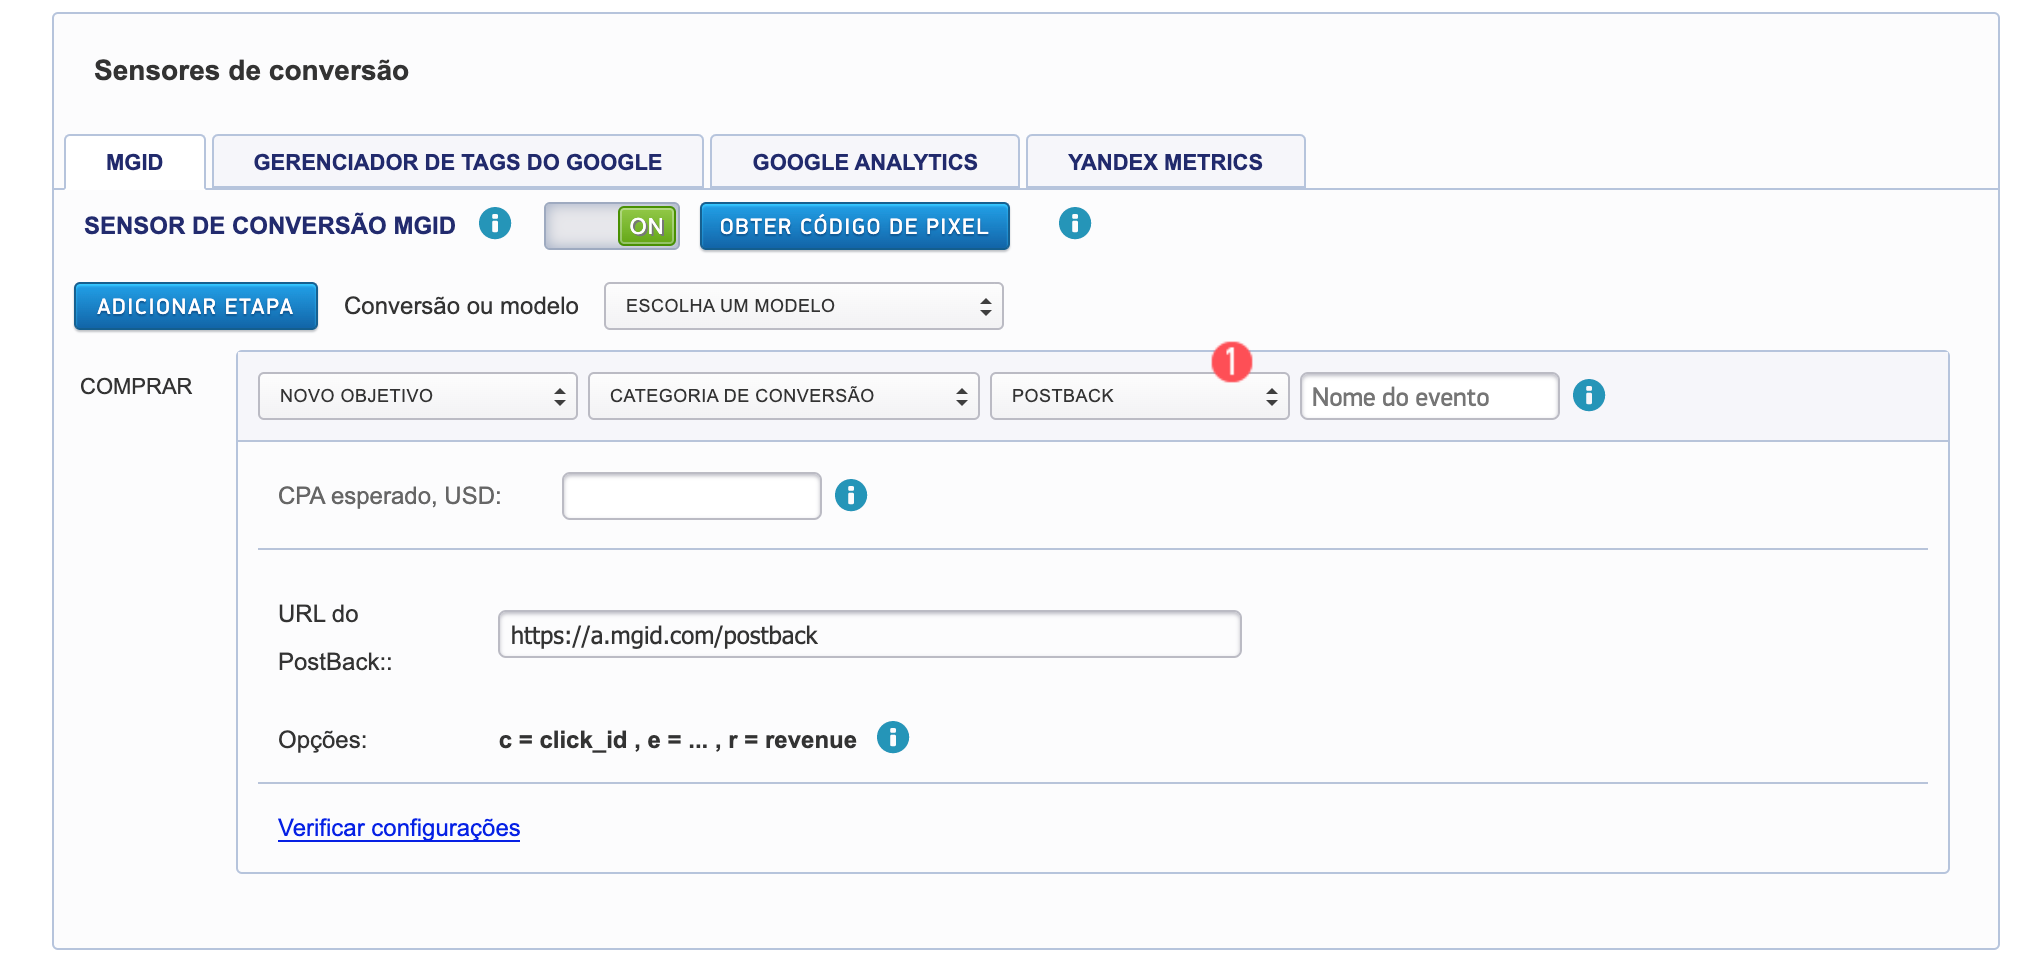
Task: Click the PostBack URL text field
Action: 869,635
